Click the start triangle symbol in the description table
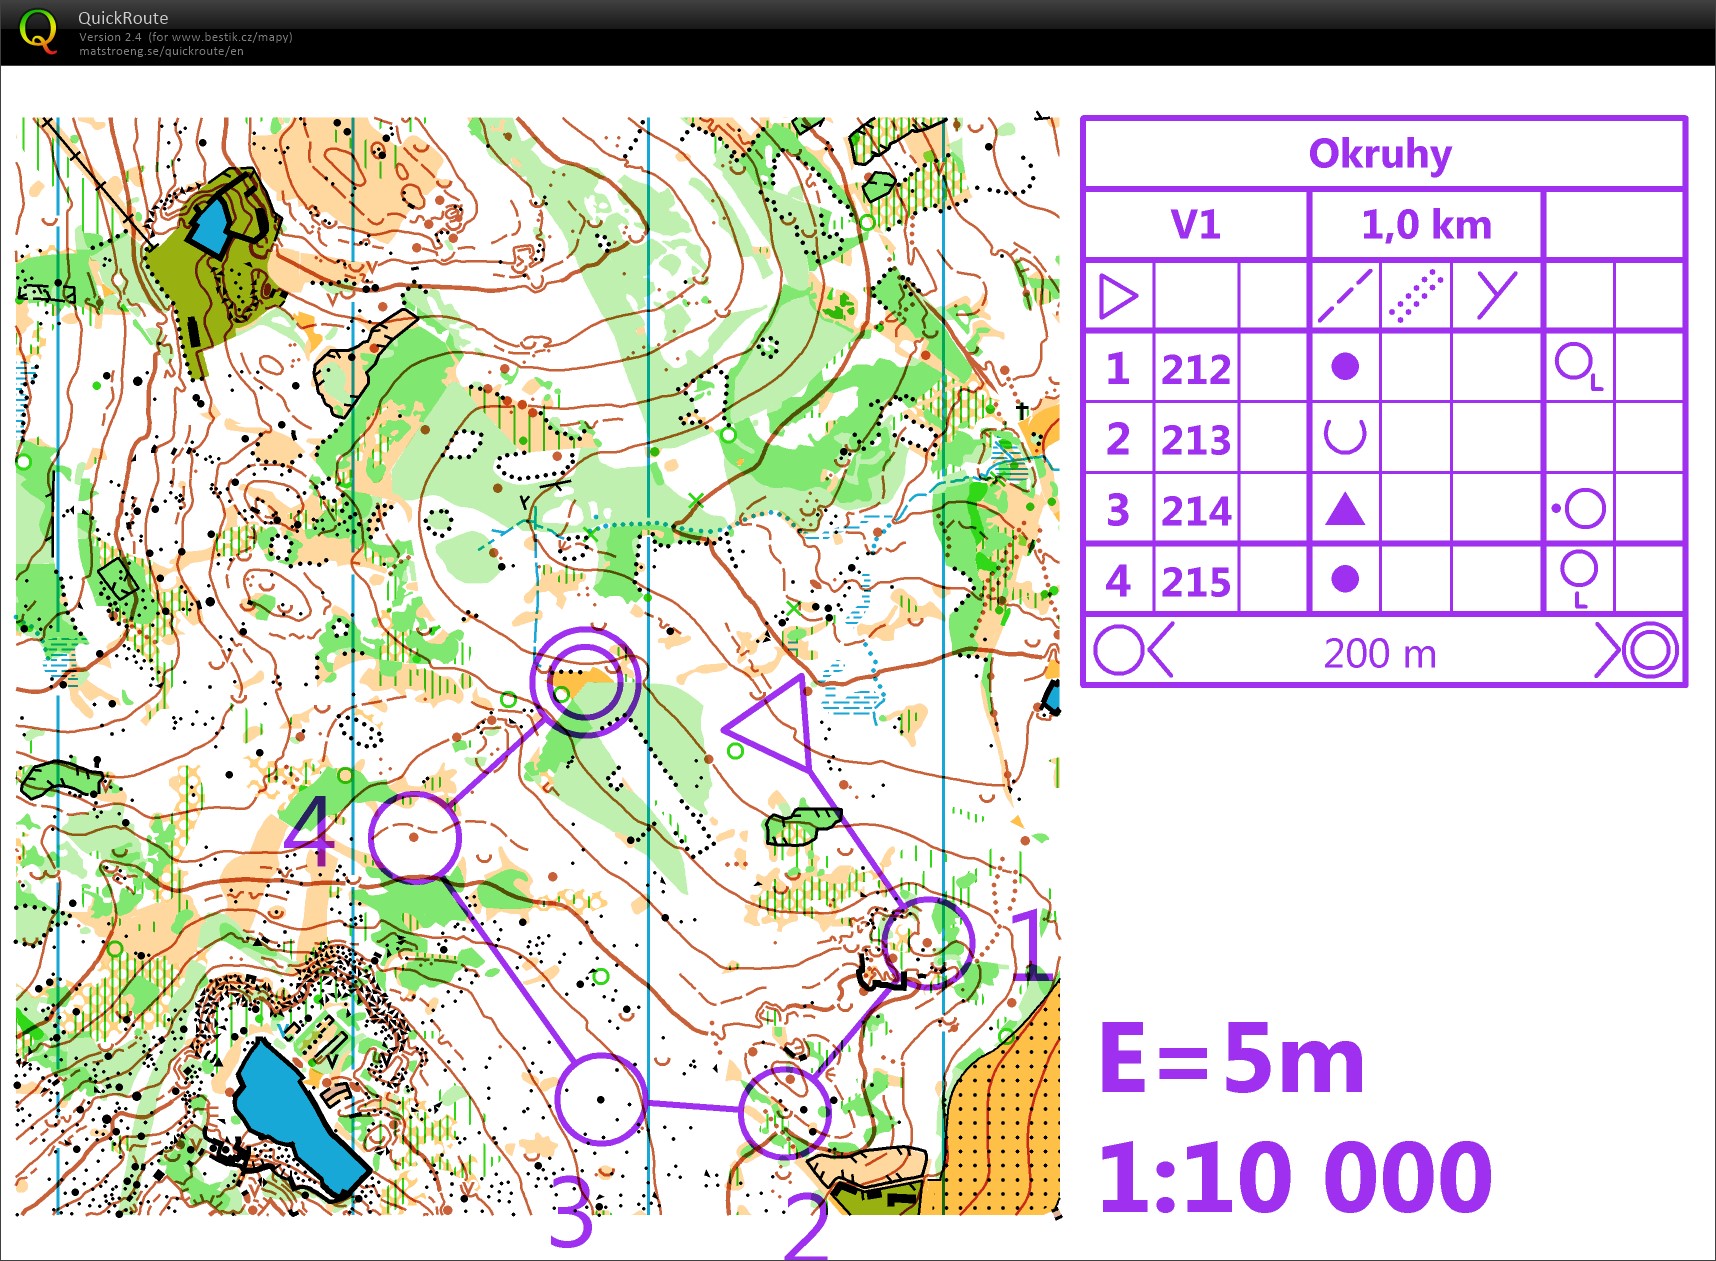The image size is (1716, 1261). [x=1118, y=297]
